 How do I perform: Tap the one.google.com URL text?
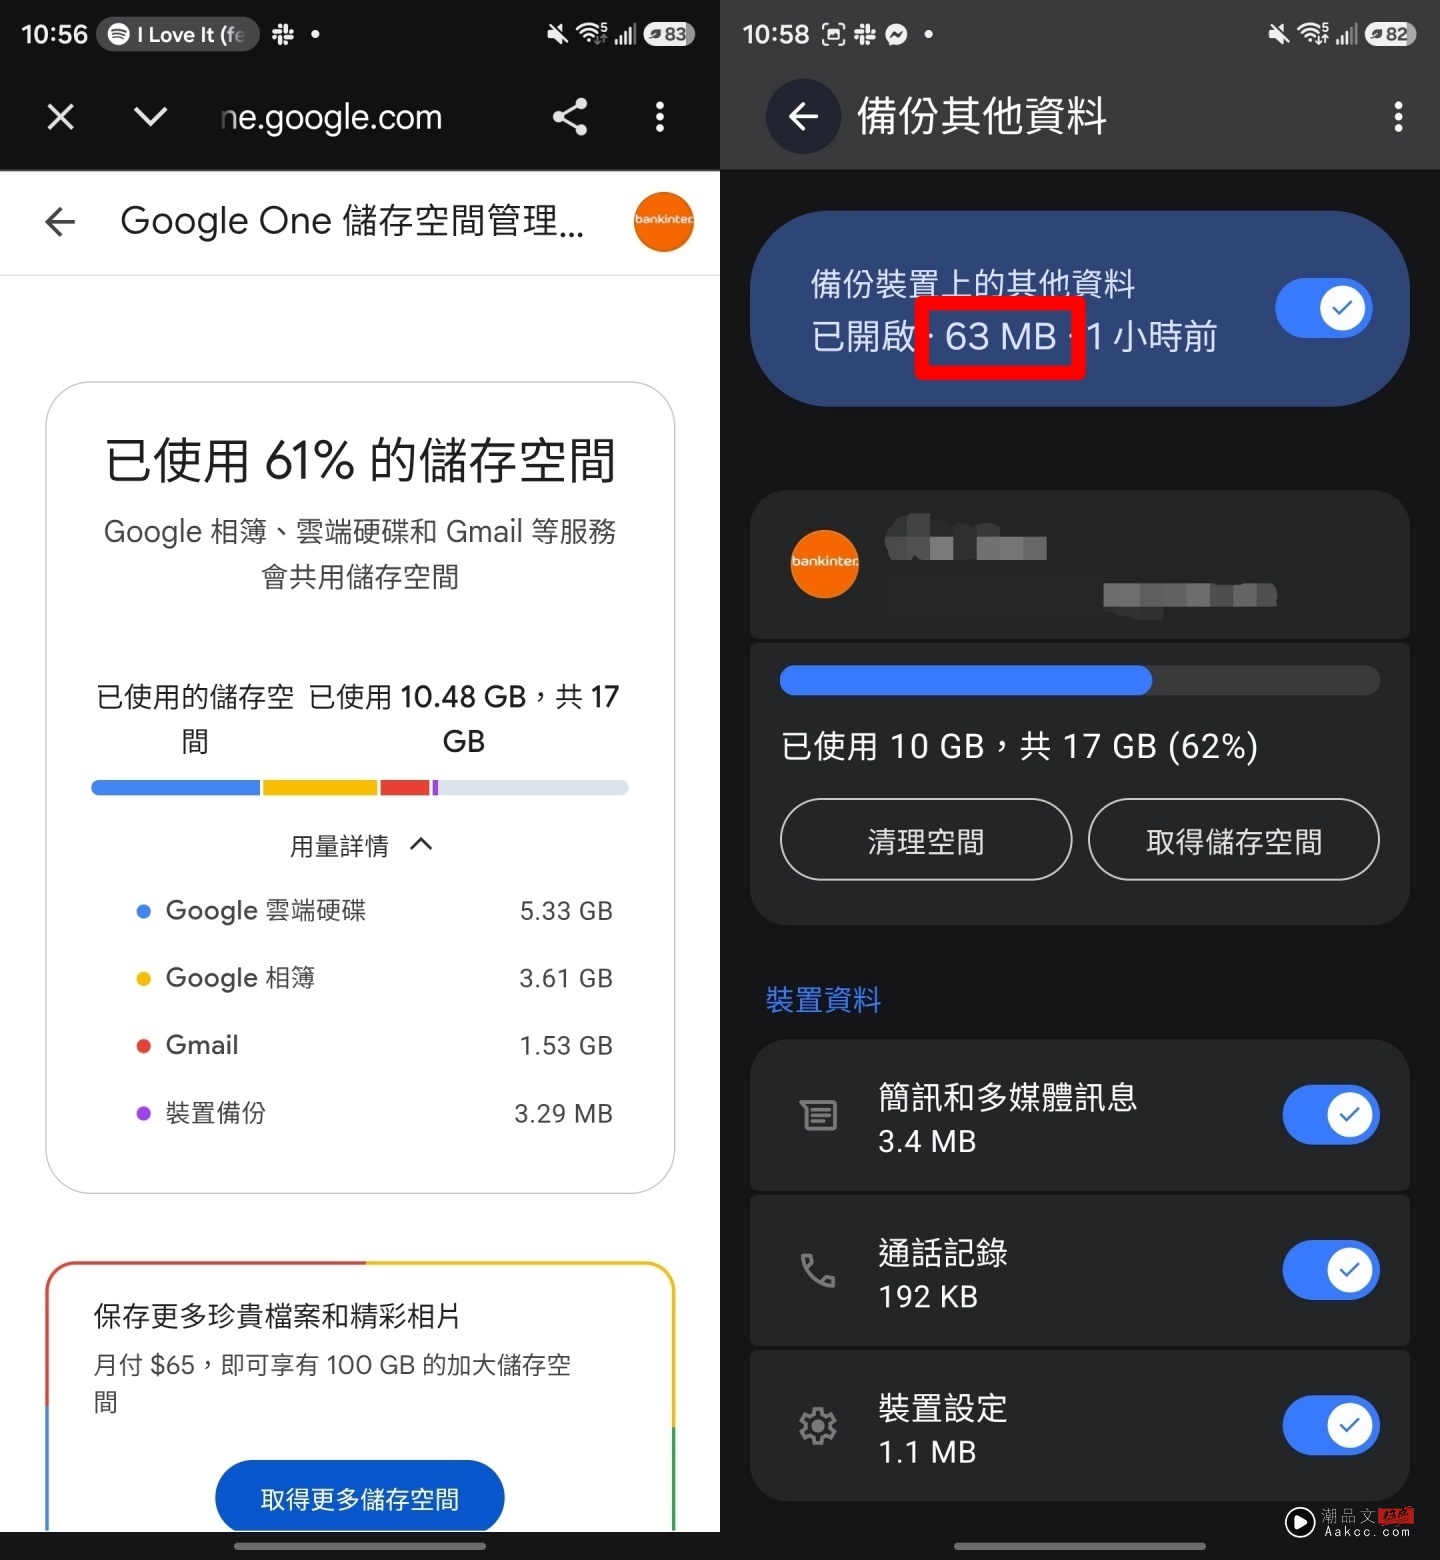(x=331, y=118)
